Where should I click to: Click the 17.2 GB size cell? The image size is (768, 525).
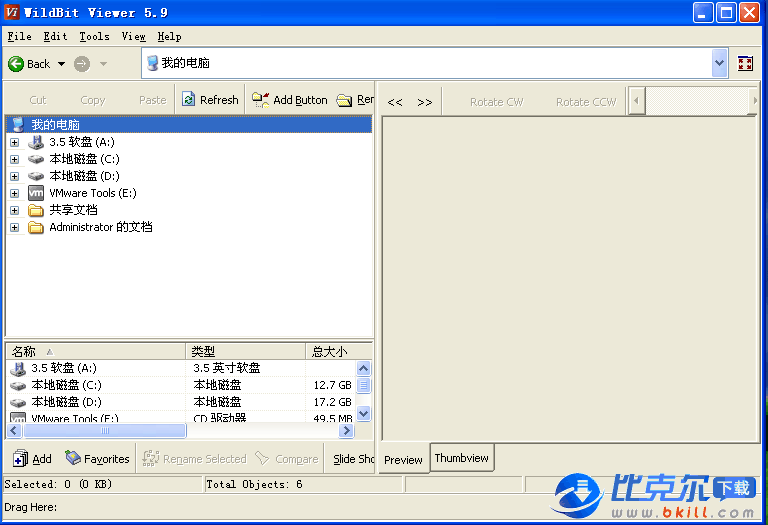[x=332, y=402]
